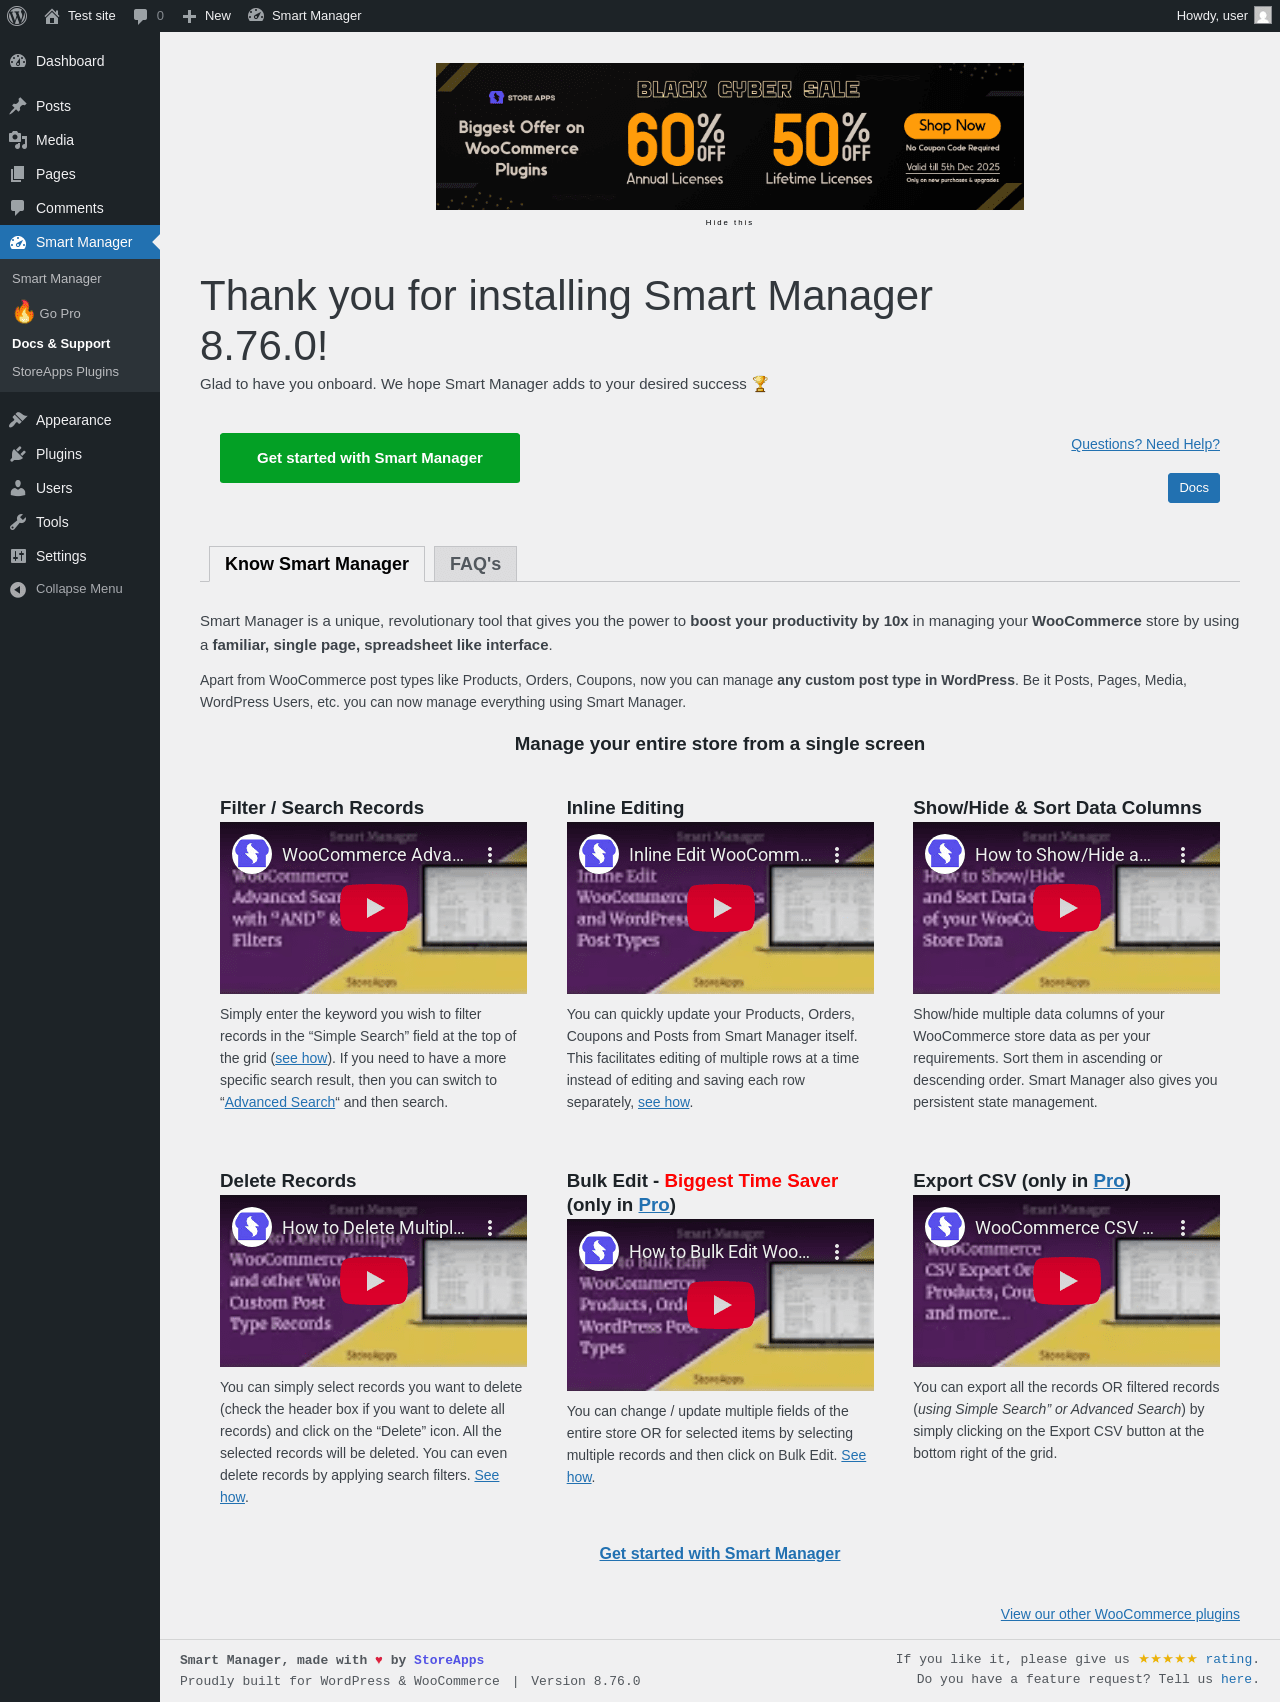Open options menu on Inline Edit video

tap(837, 855)
